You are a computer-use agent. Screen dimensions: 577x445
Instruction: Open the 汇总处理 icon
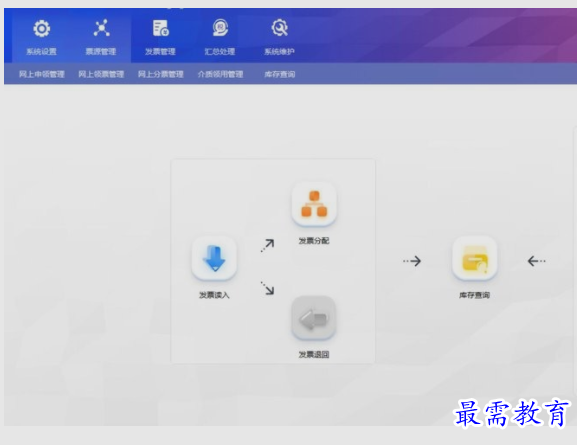point(220,28)
